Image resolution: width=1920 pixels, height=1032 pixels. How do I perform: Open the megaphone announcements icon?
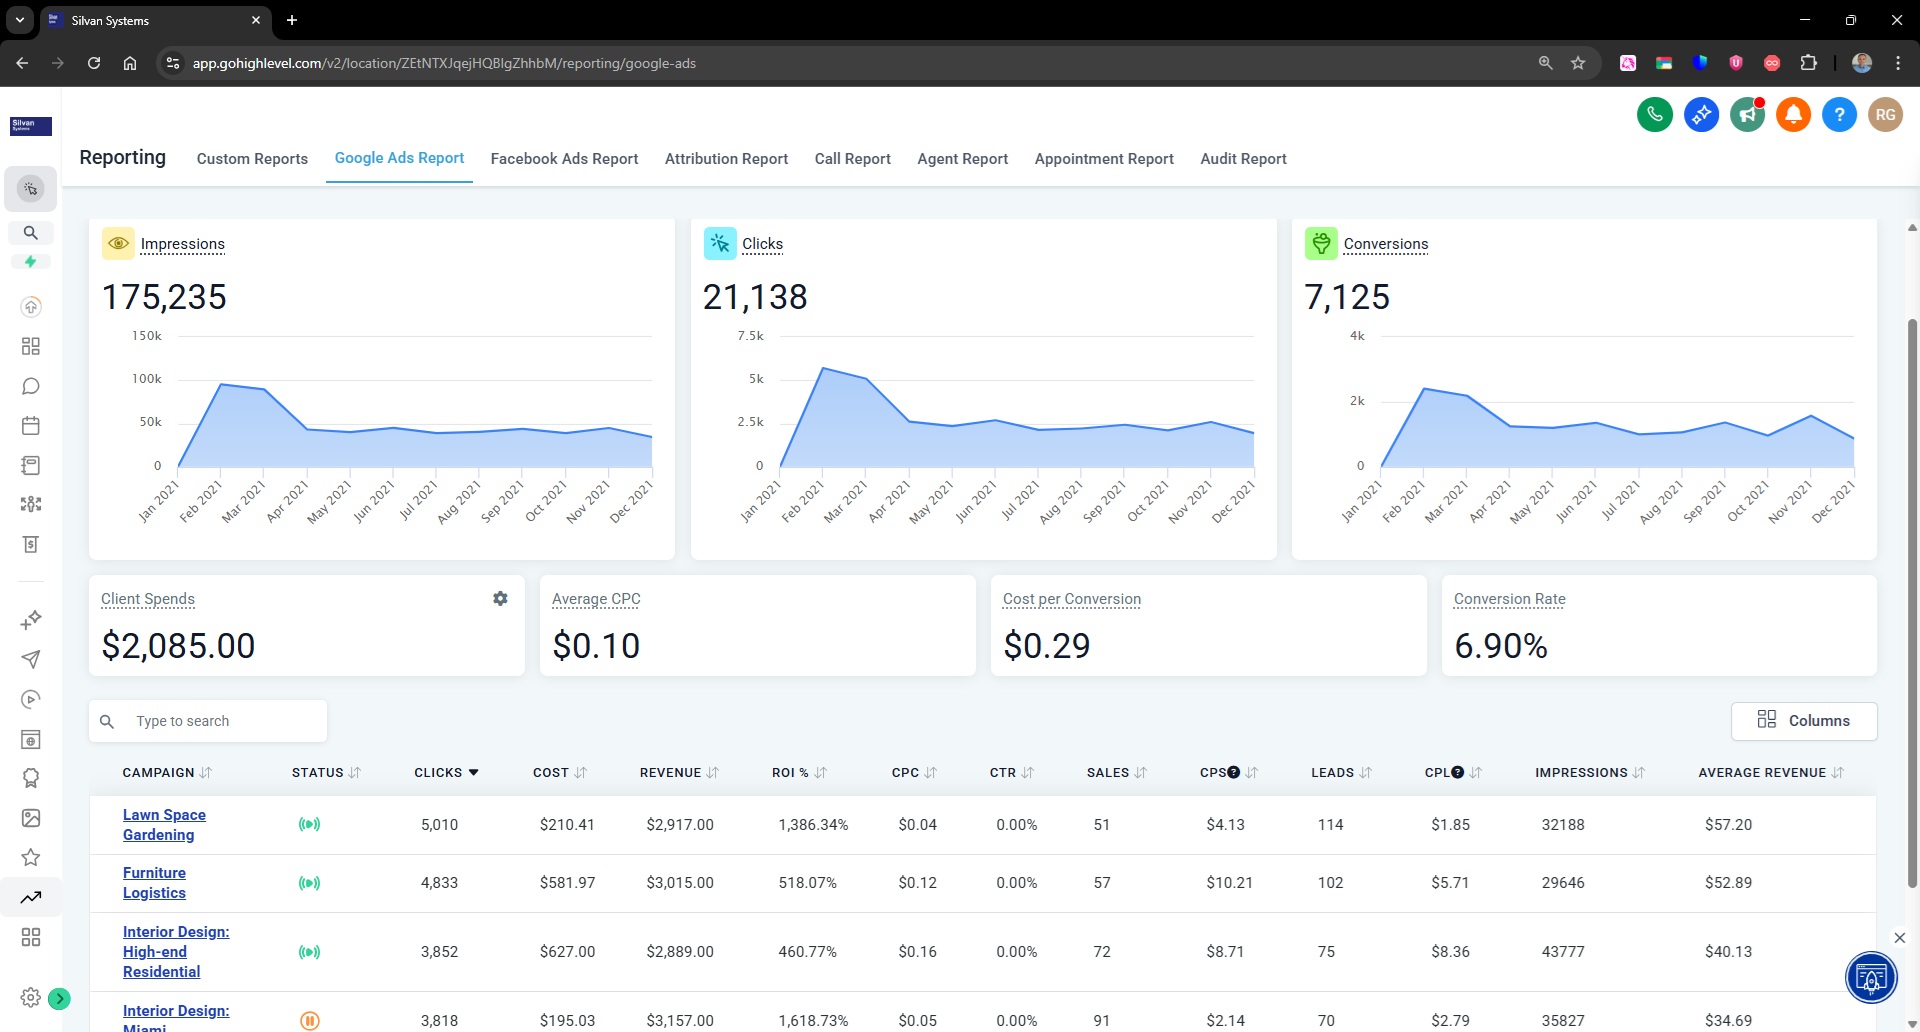[x=1747, y=115]
